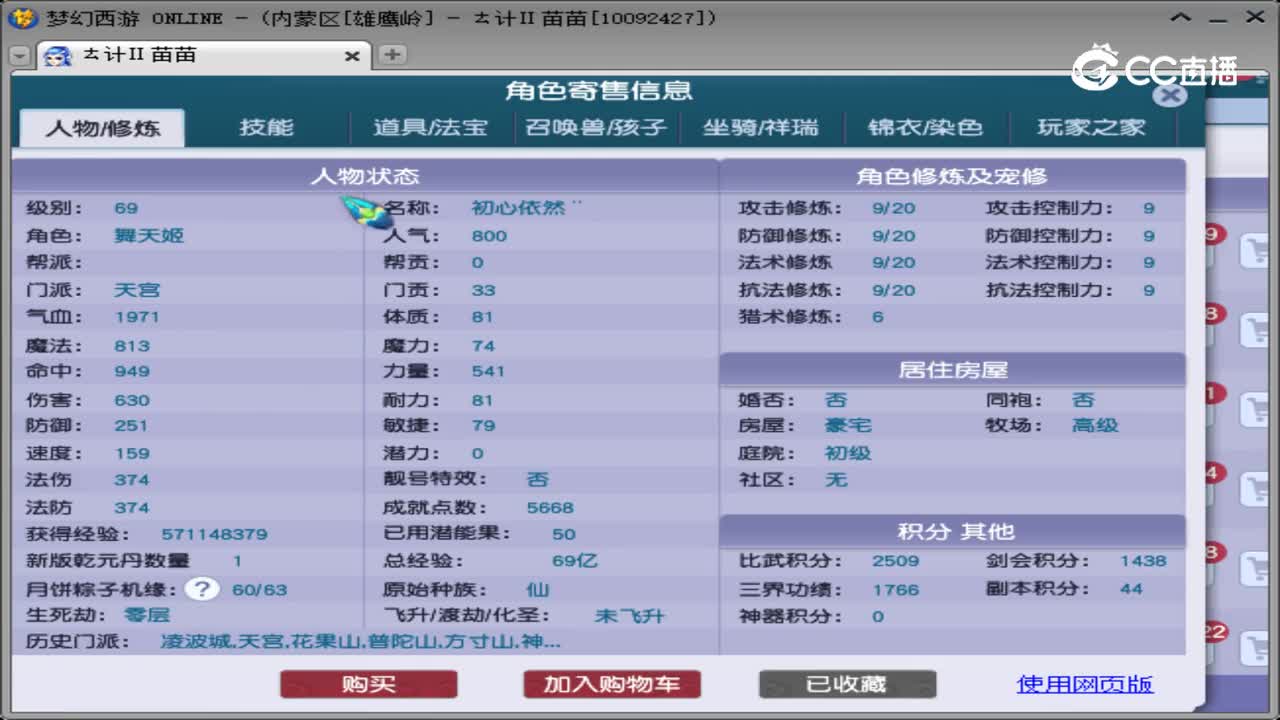Click the 气血 value 1971
1280x720 pixels.
click(x=137, y=317)
